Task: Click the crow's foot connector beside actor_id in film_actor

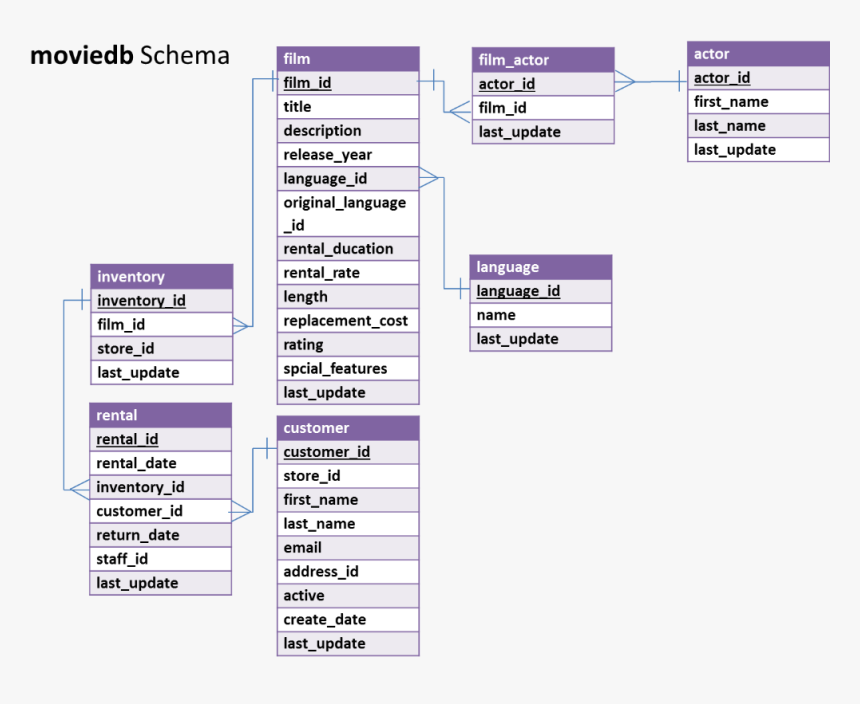Action: pos(625,82)
